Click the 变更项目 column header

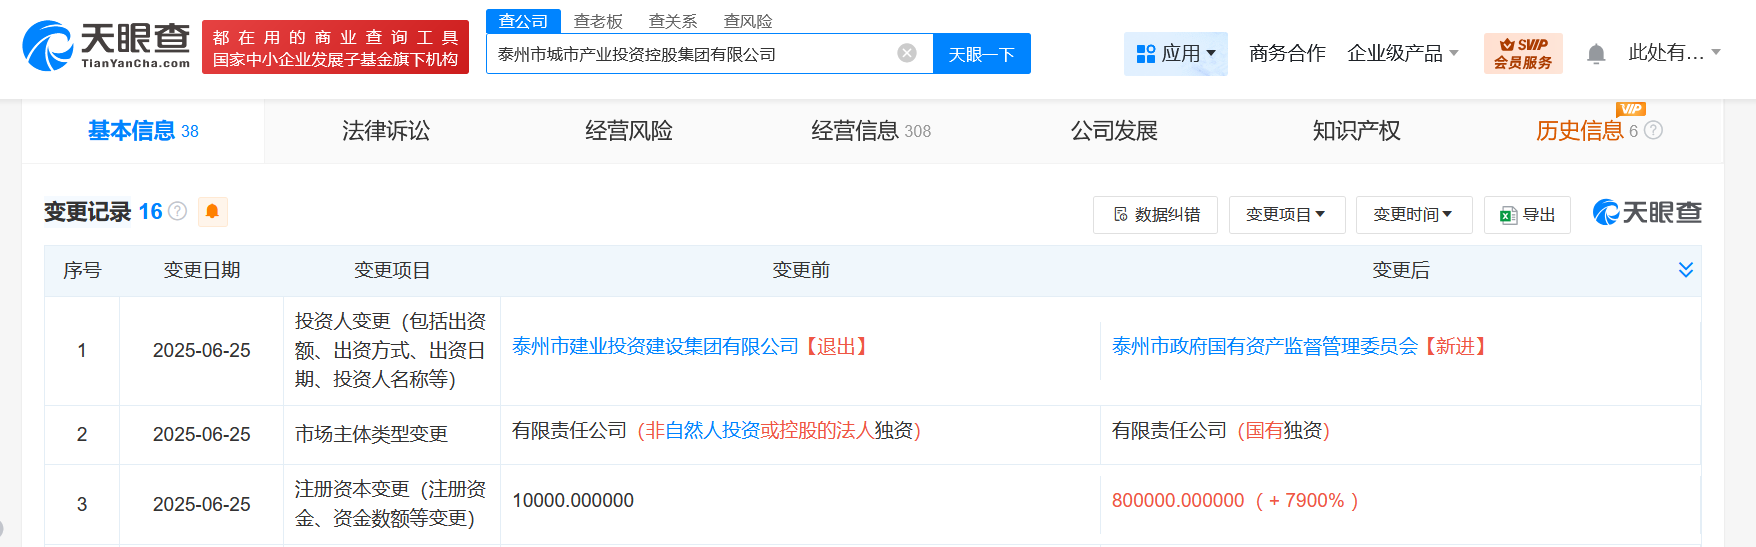click(392, 270)
